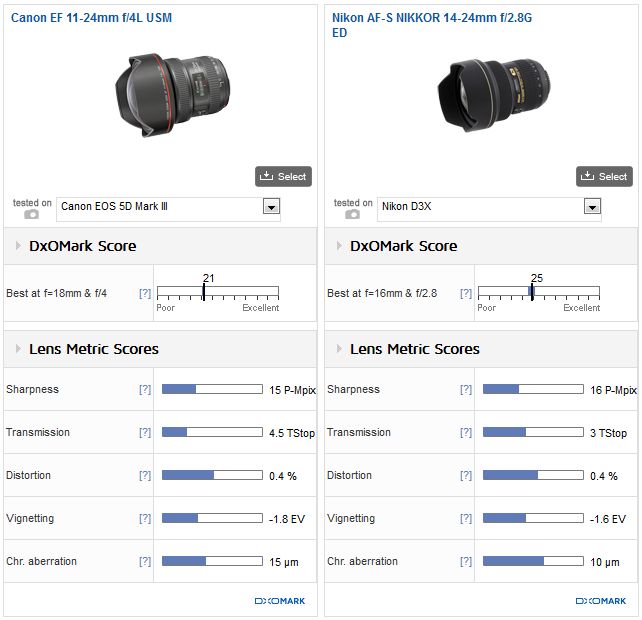
Task: Open help [?] beside Nikon Best at f=16mm
Action: click(466, 294)
